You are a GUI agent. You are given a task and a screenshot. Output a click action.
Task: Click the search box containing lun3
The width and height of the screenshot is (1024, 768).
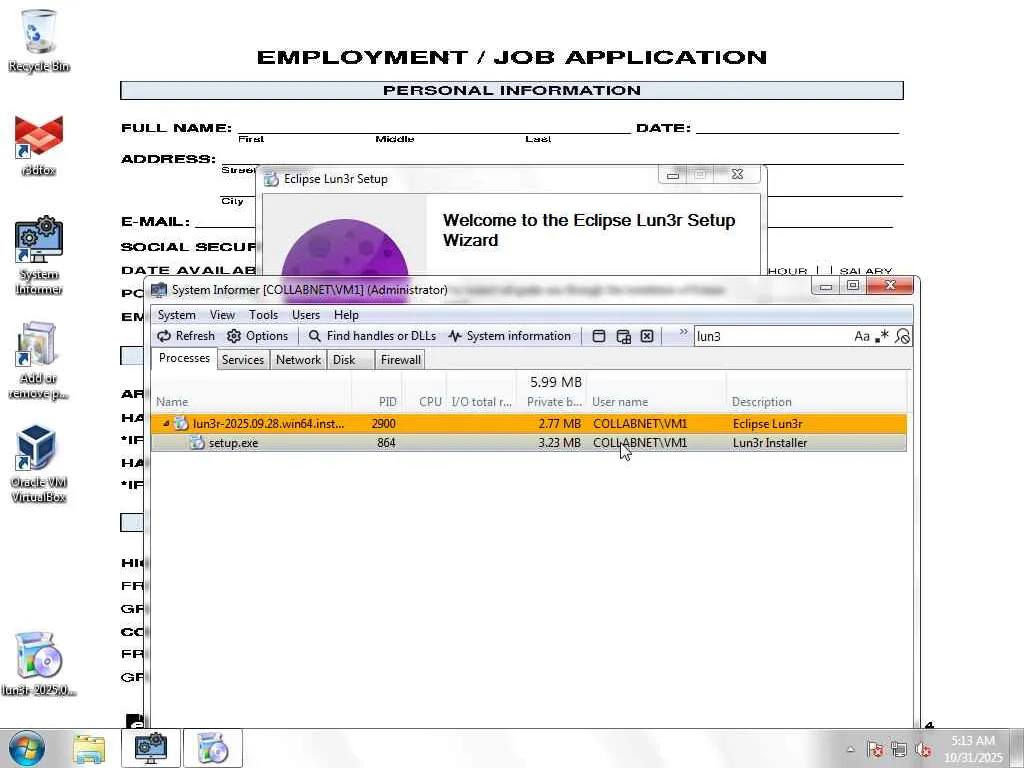click(773, 336)
